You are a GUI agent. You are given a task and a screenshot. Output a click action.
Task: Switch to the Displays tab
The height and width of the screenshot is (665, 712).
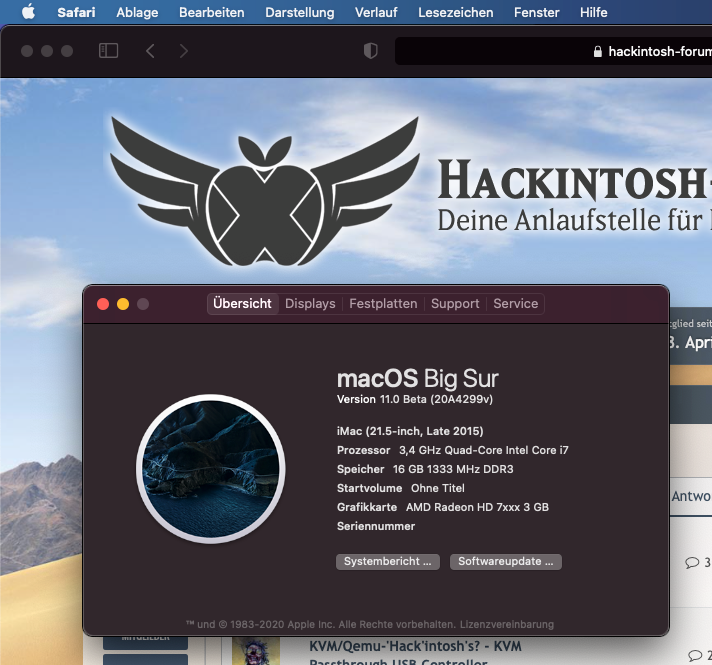(x=310, y=303)
